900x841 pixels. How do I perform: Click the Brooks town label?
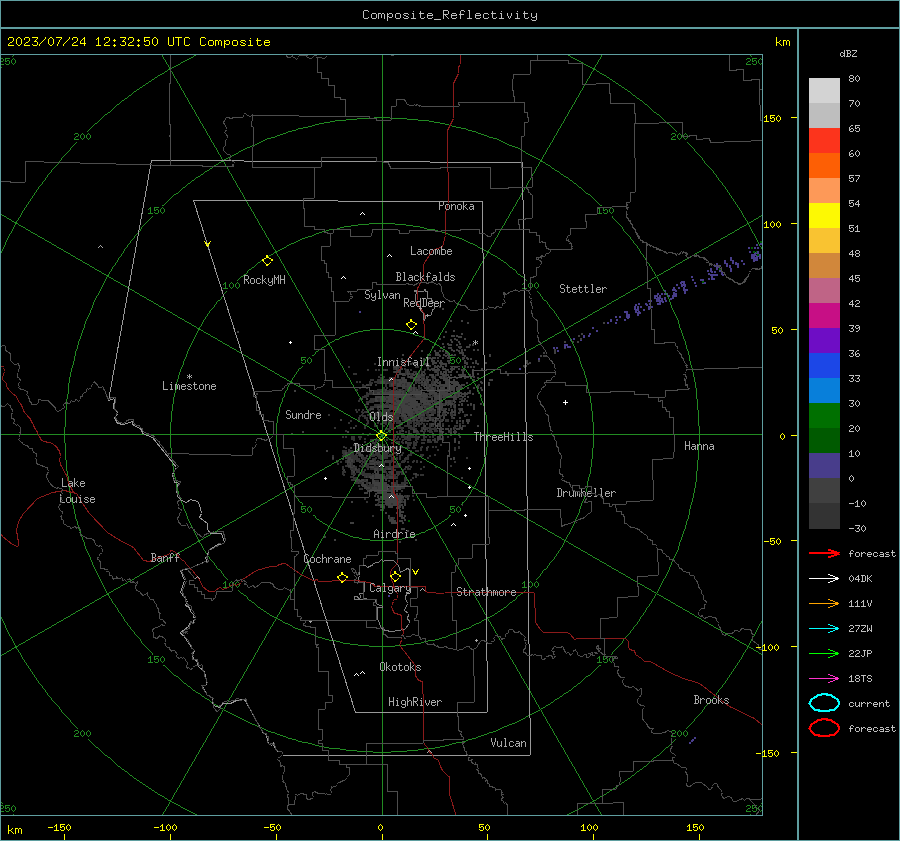click(x=711, y=700)
